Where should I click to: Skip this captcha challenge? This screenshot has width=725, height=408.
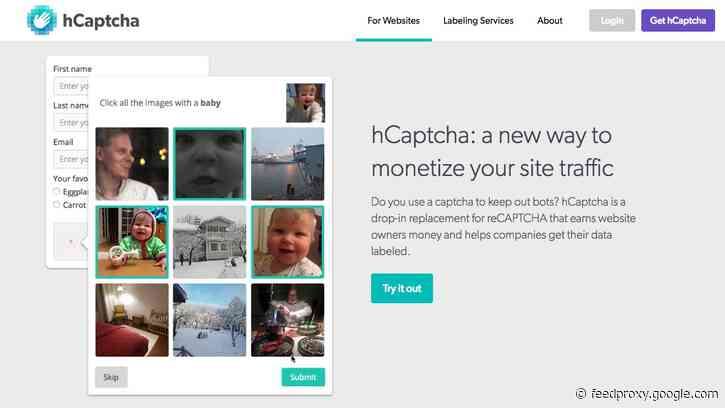(x=111, y=377)
